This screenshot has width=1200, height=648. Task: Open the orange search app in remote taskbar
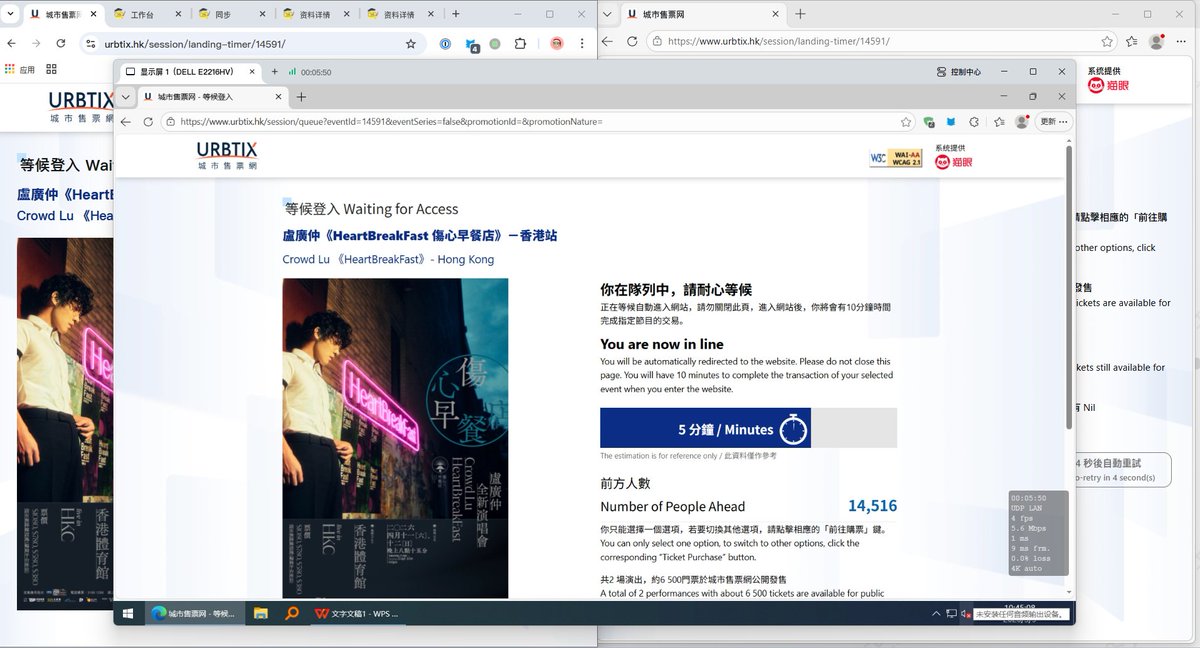click(x=291, y=613)
